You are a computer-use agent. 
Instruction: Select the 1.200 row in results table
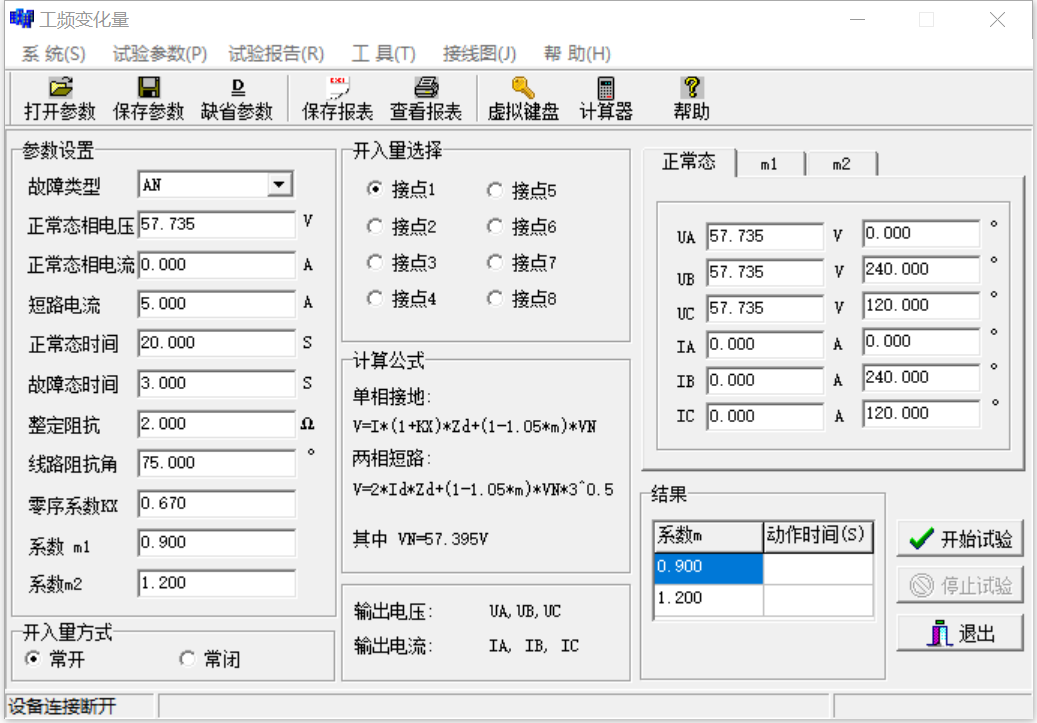point(708,598)
